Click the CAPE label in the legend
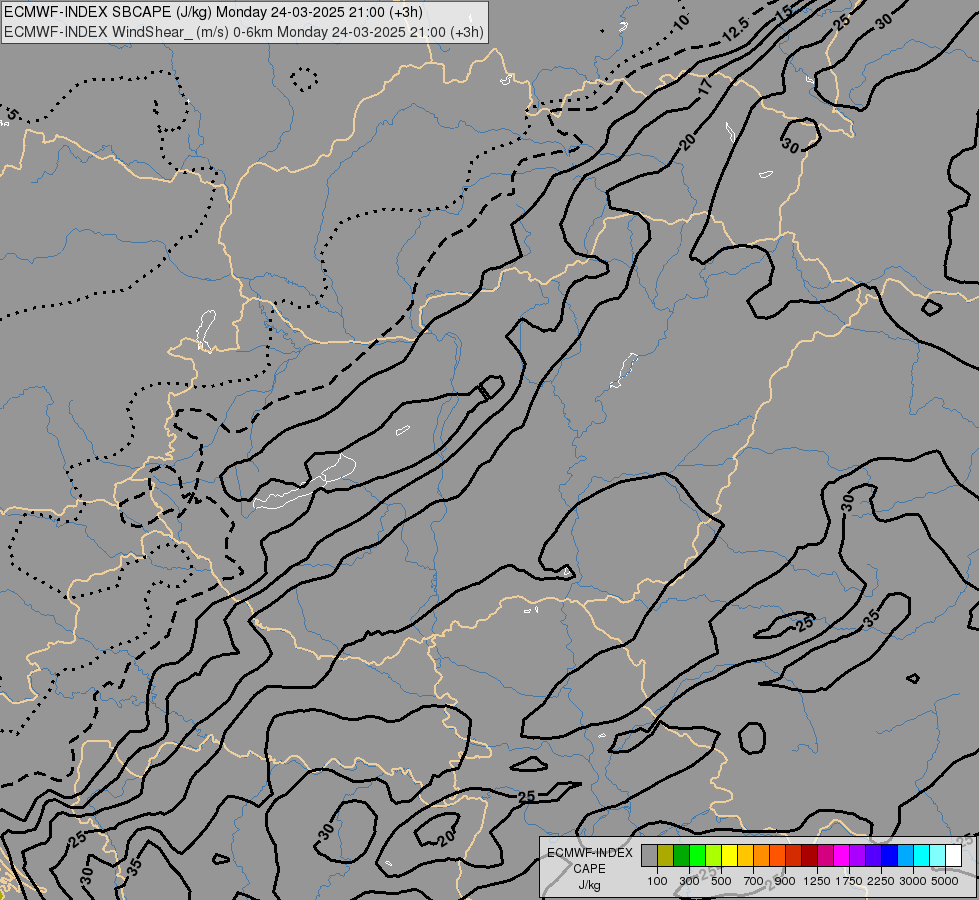This screenshot has width=979, height=900. pyautogui.click(x=589, y=869)
